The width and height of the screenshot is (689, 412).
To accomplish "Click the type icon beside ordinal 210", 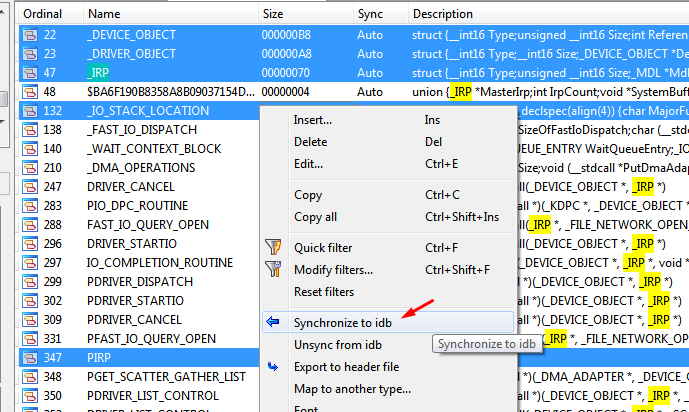I will point(32,167).
